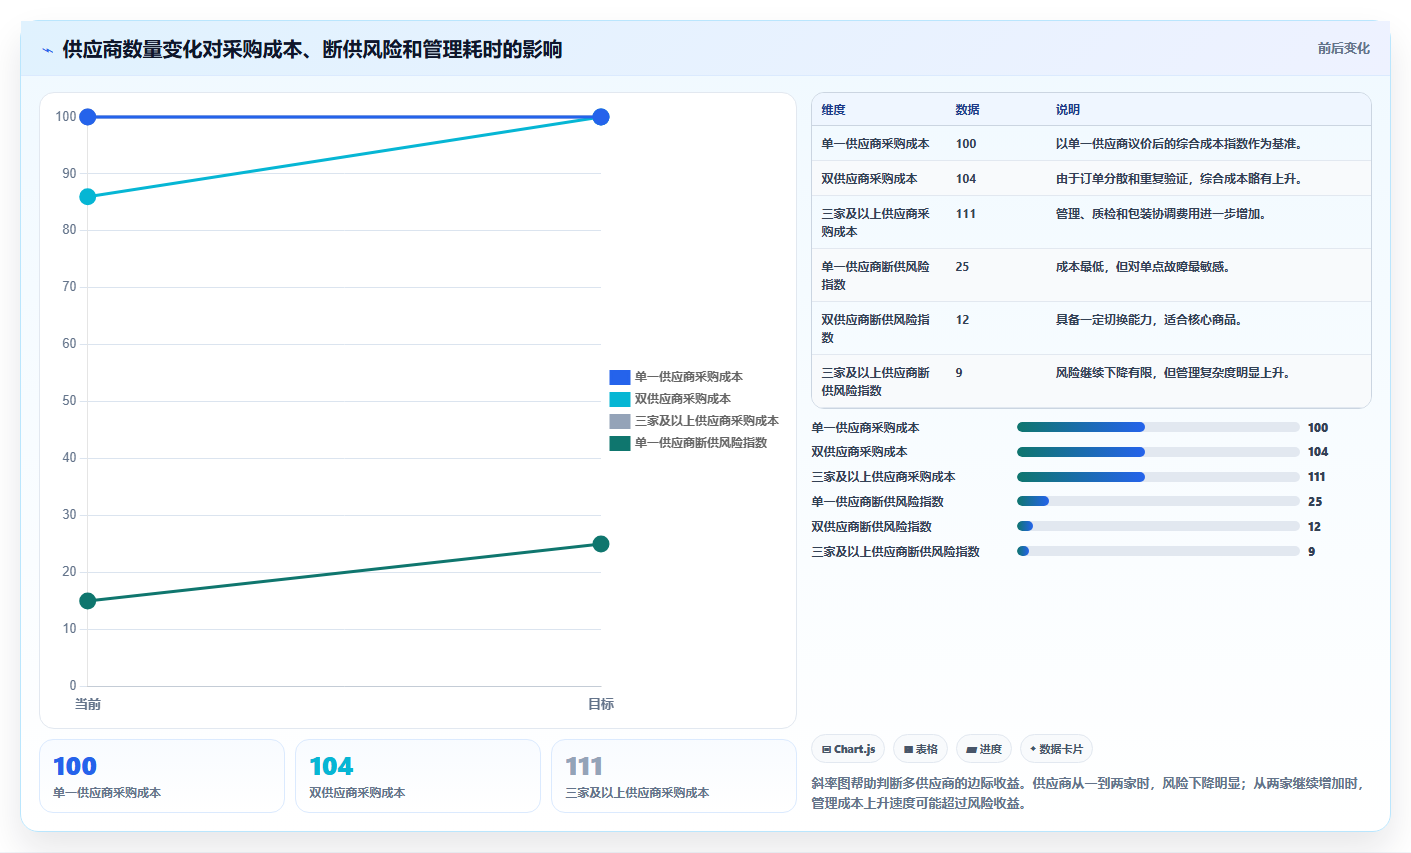Viewport: 1411px width, 853px height.
Task: Click the description 成本最低，但对单点故障最敏感。
Action: 1143,267
